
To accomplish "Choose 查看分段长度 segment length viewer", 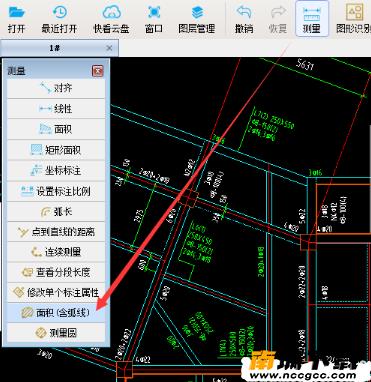I will pyautogui.click(x=56, y=273).
